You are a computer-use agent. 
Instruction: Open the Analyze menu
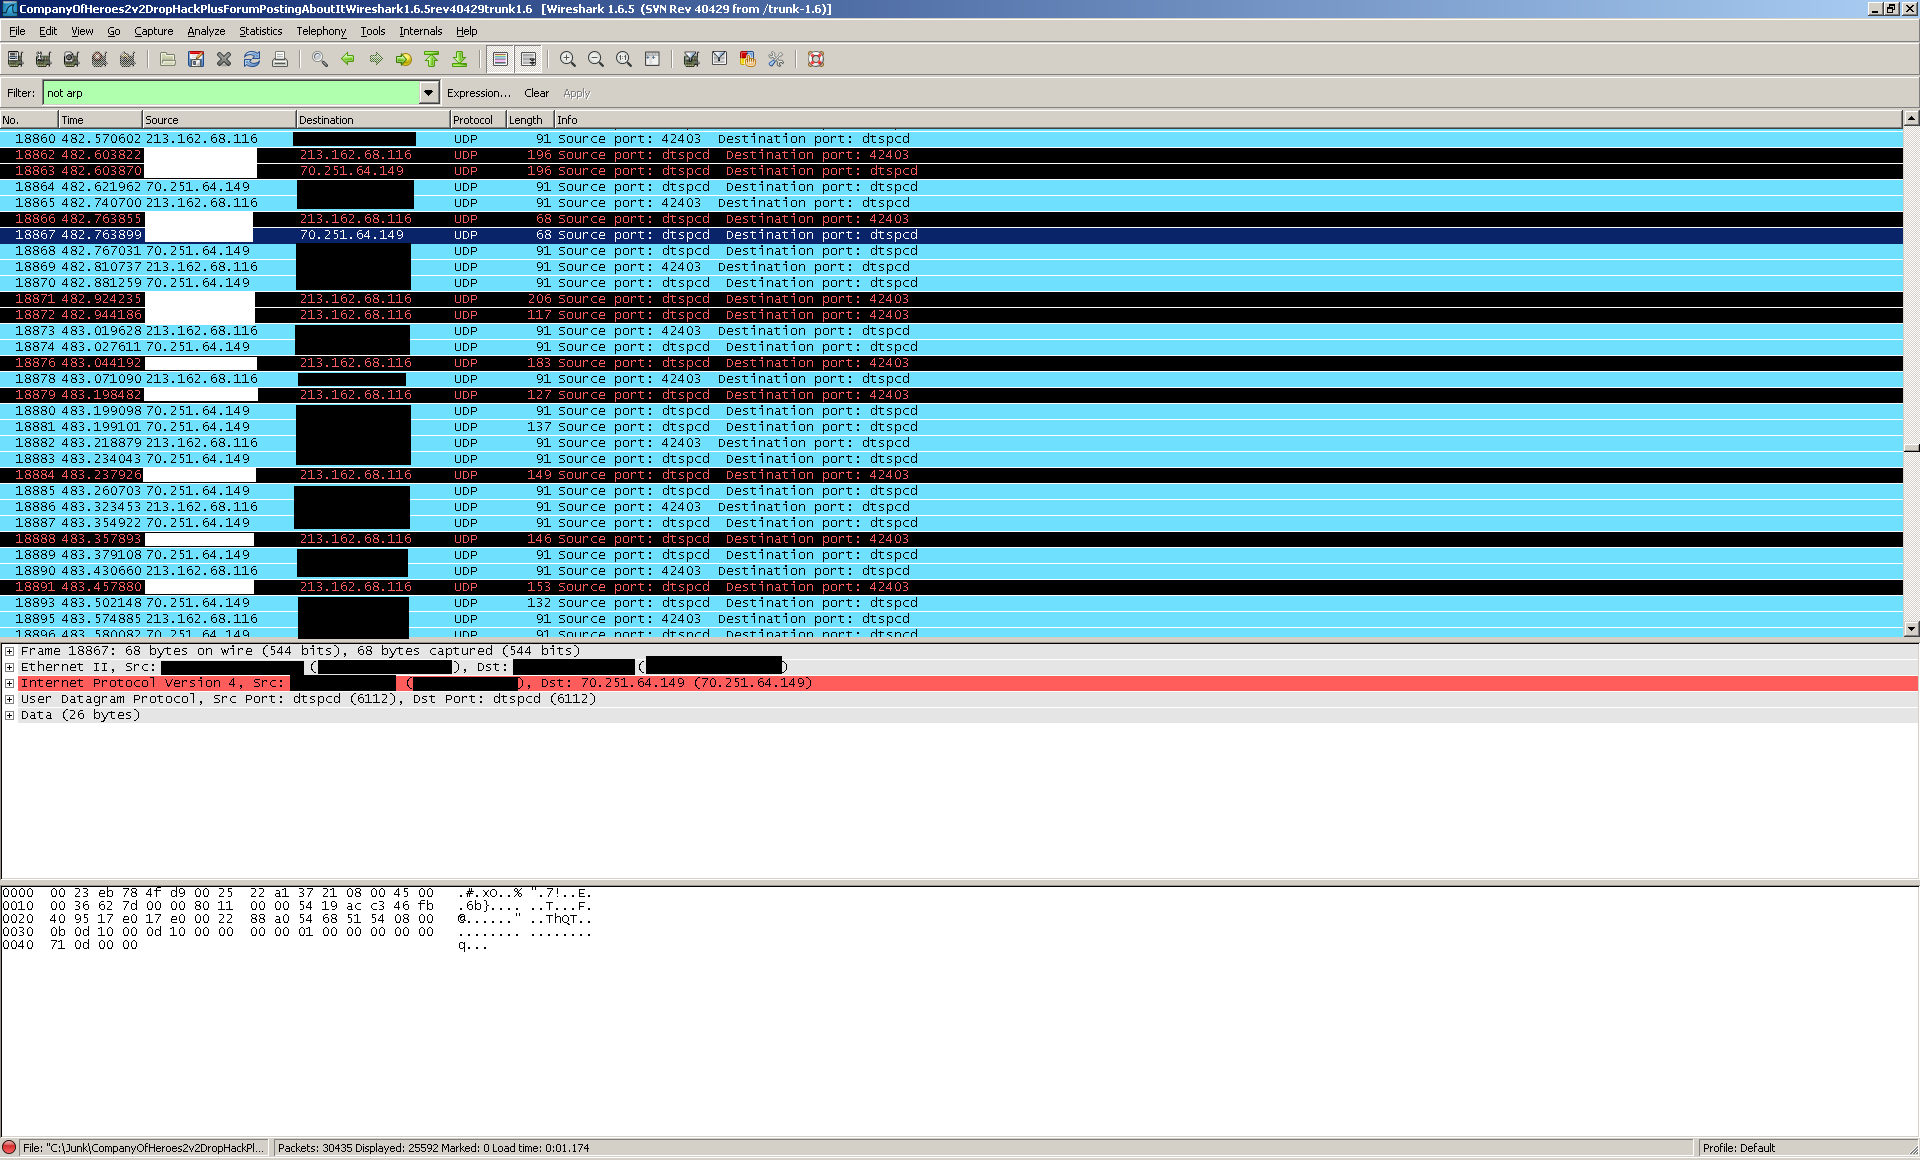click(206, 31)
